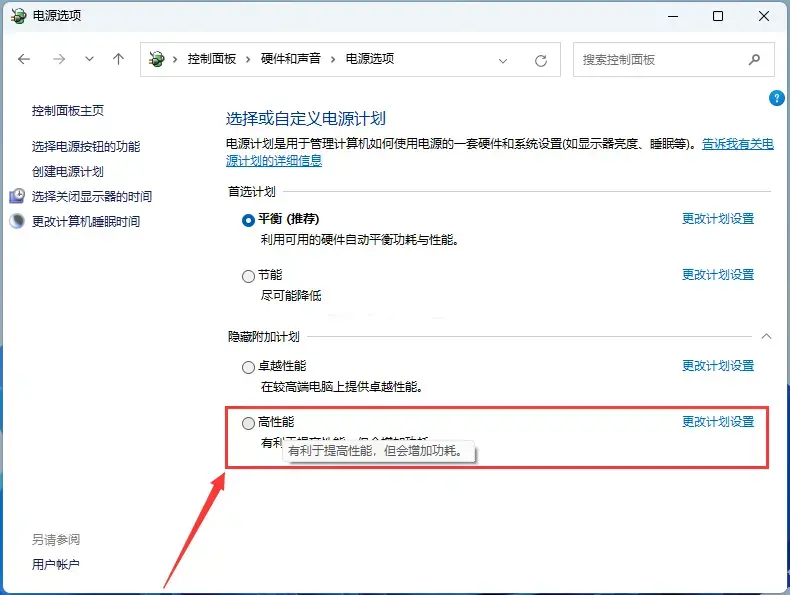Open 创建电源计划 link
Viewport: 790px width, 595px height.
point(68,172)
